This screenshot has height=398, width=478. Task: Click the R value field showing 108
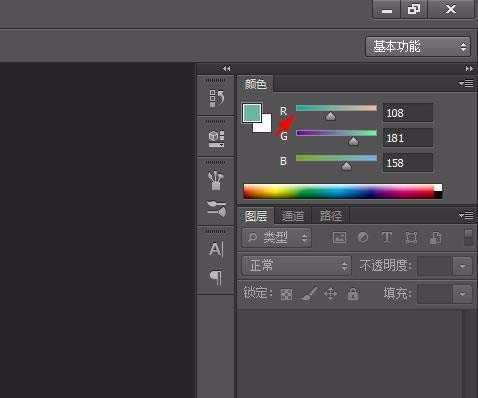coord(408,113)
